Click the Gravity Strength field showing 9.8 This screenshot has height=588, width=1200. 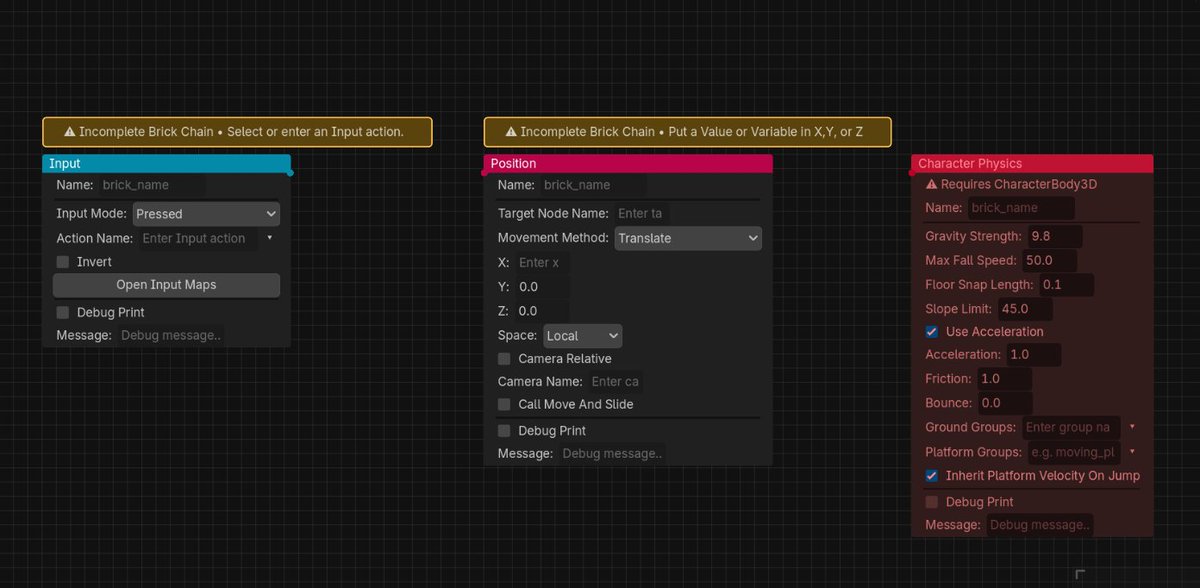[1054, 237]
